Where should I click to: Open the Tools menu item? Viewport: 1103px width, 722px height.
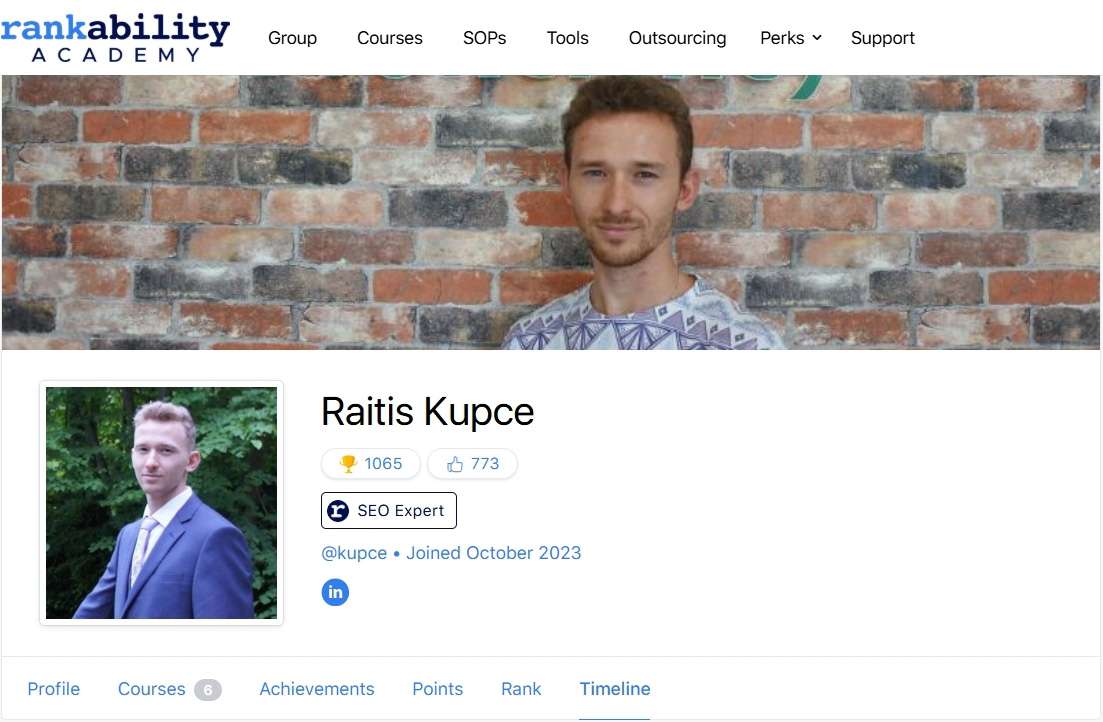(x=568, y=38)
